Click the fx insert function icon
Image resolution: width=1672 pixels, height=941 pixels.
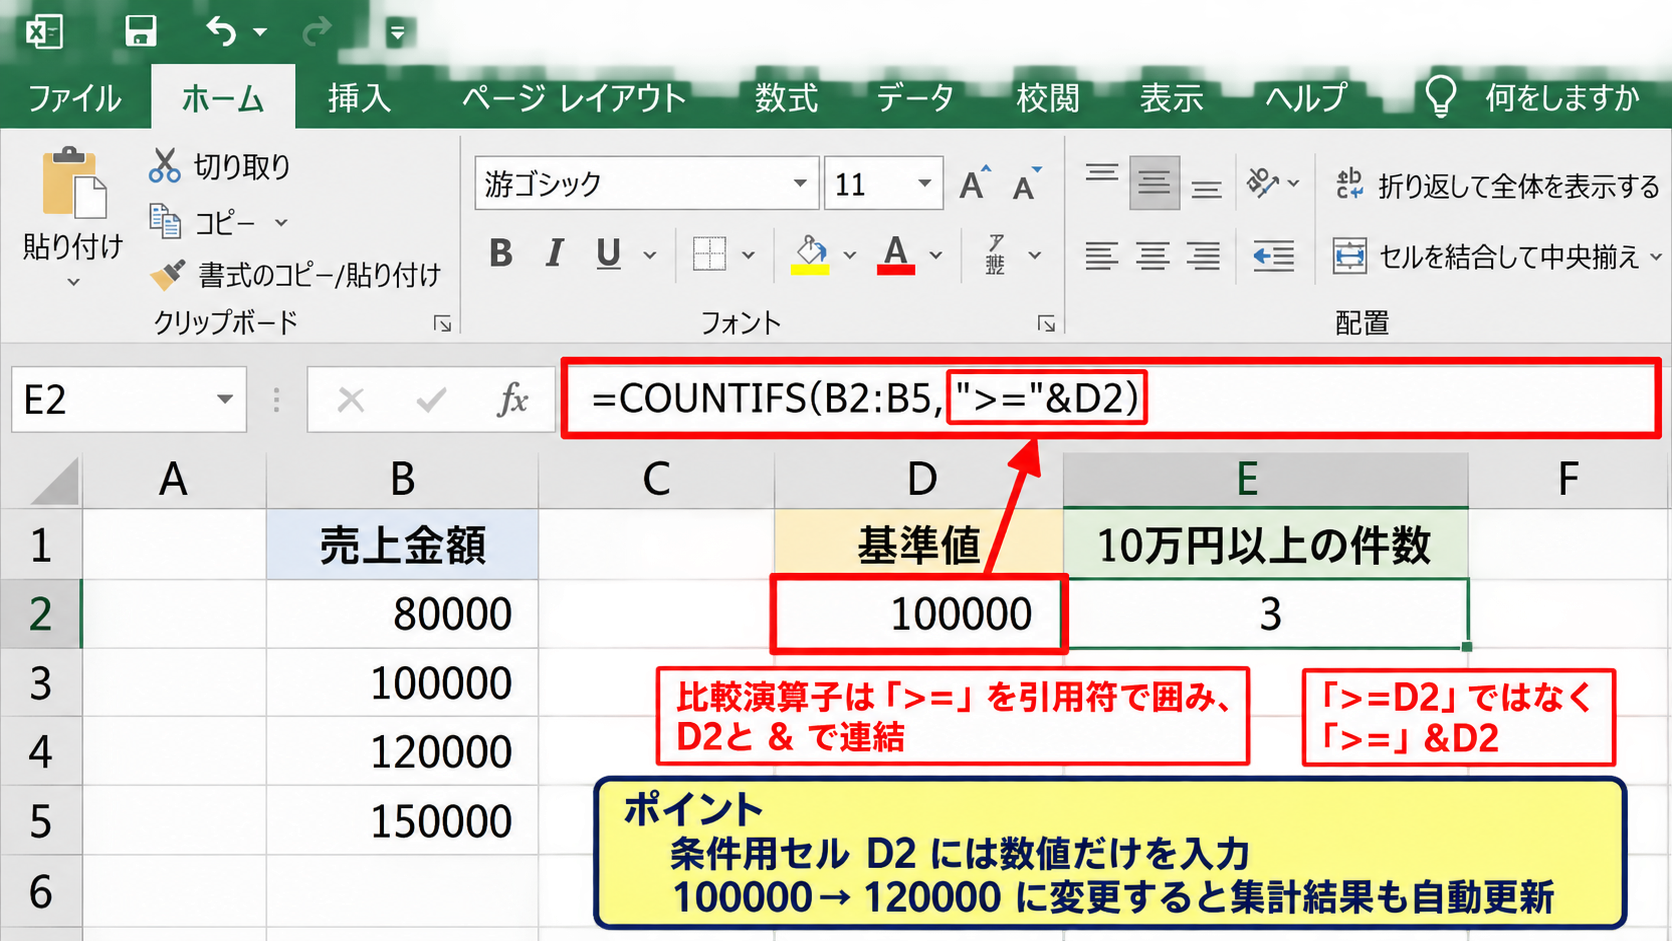(512, 400)
